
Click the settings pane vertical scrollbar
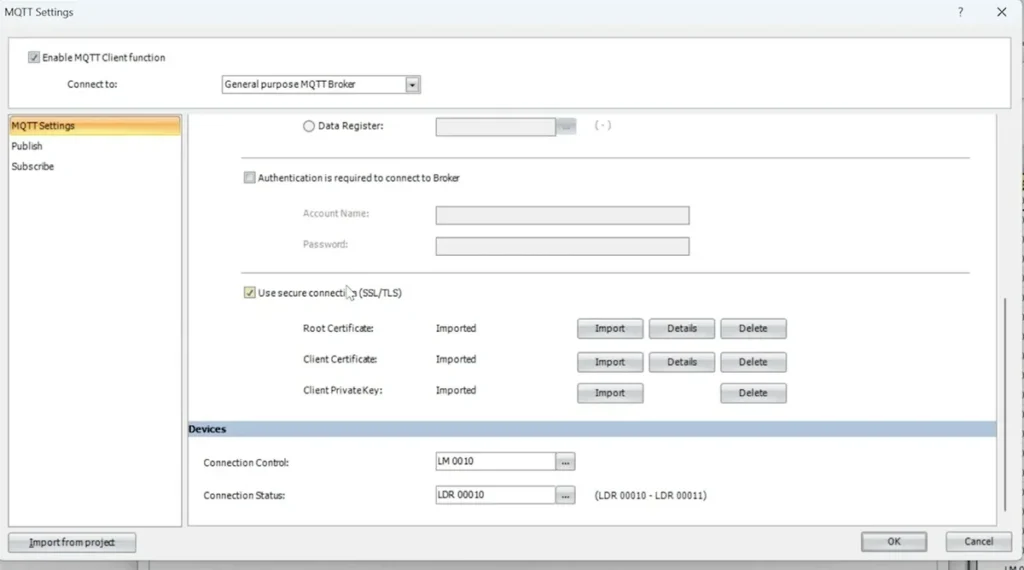pos(1004,405)
